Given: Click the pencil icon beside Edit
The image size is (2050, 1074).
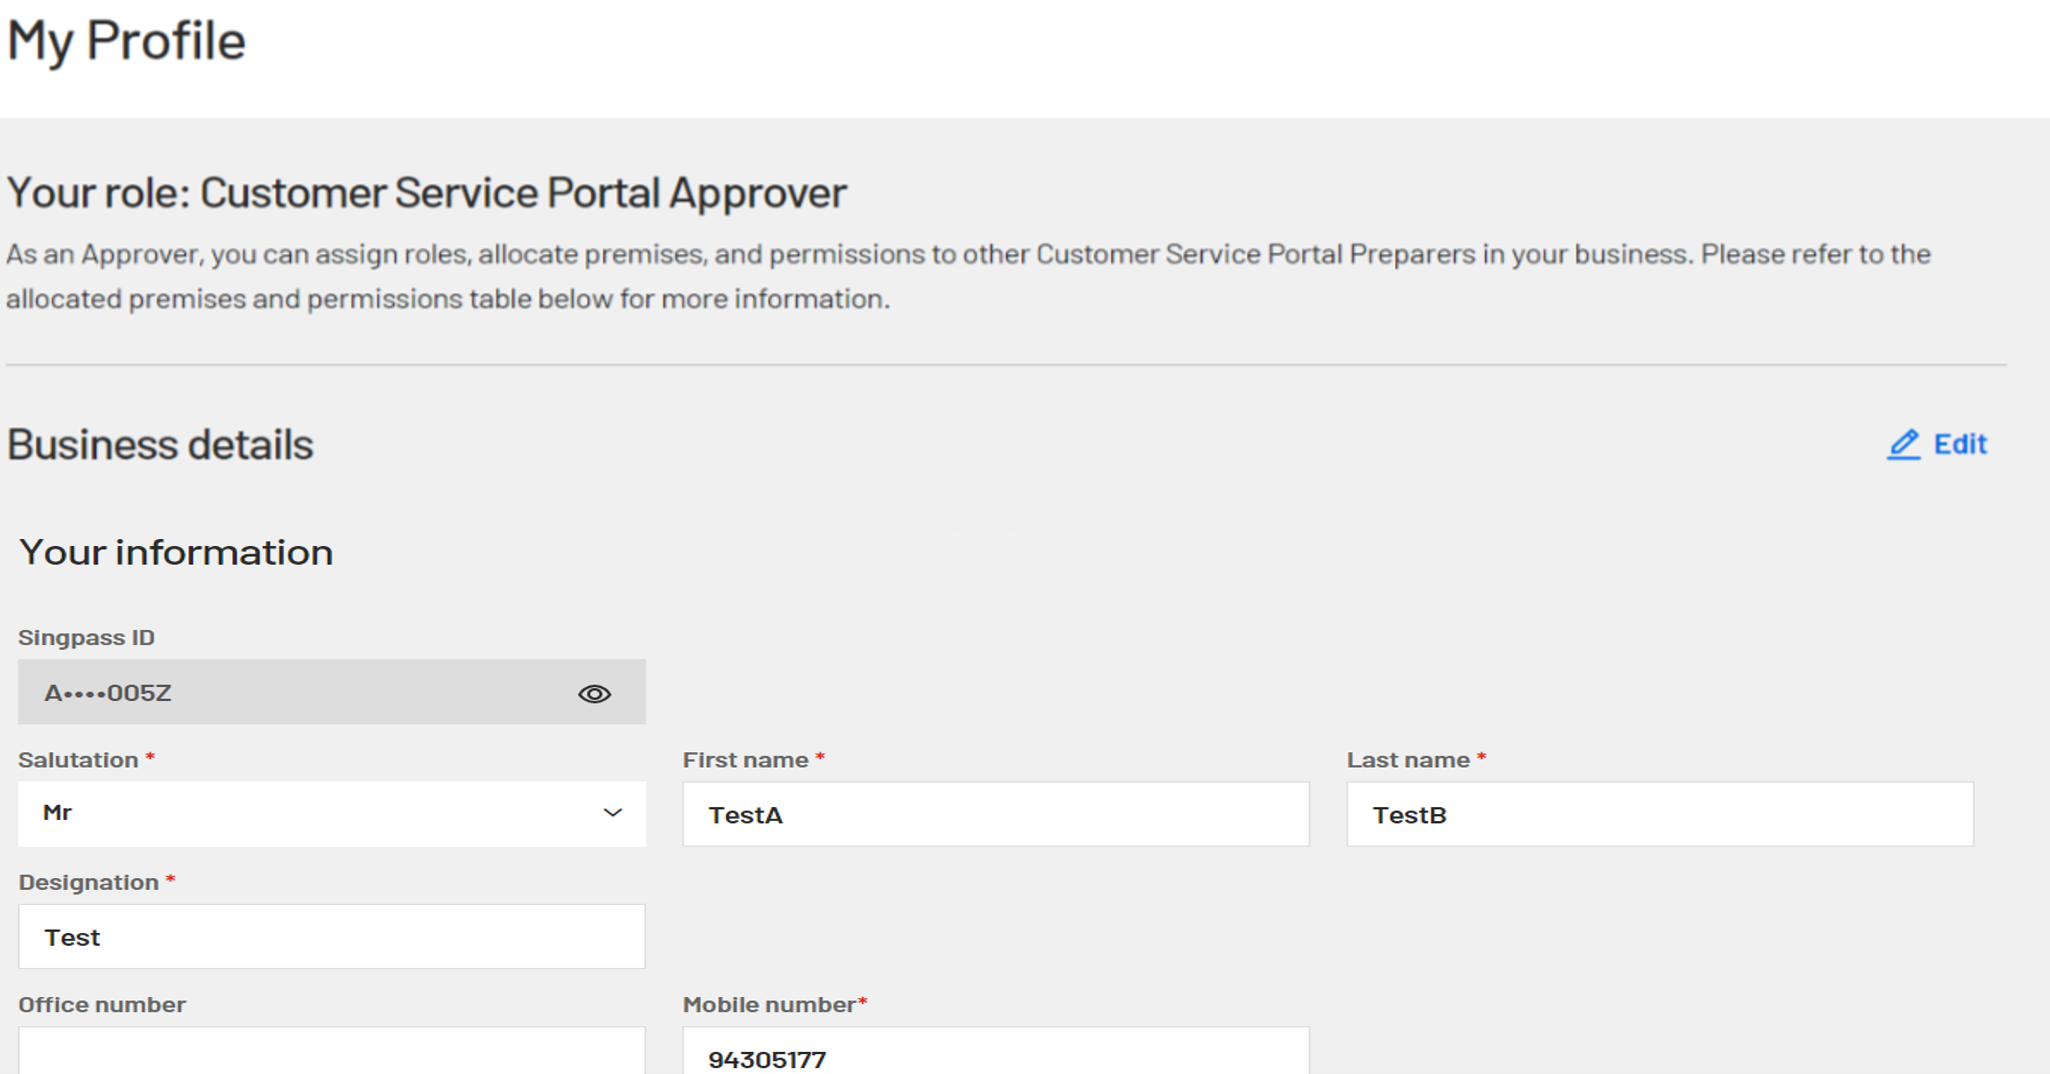Looking at the screenshot, I should pos(1903,444).
